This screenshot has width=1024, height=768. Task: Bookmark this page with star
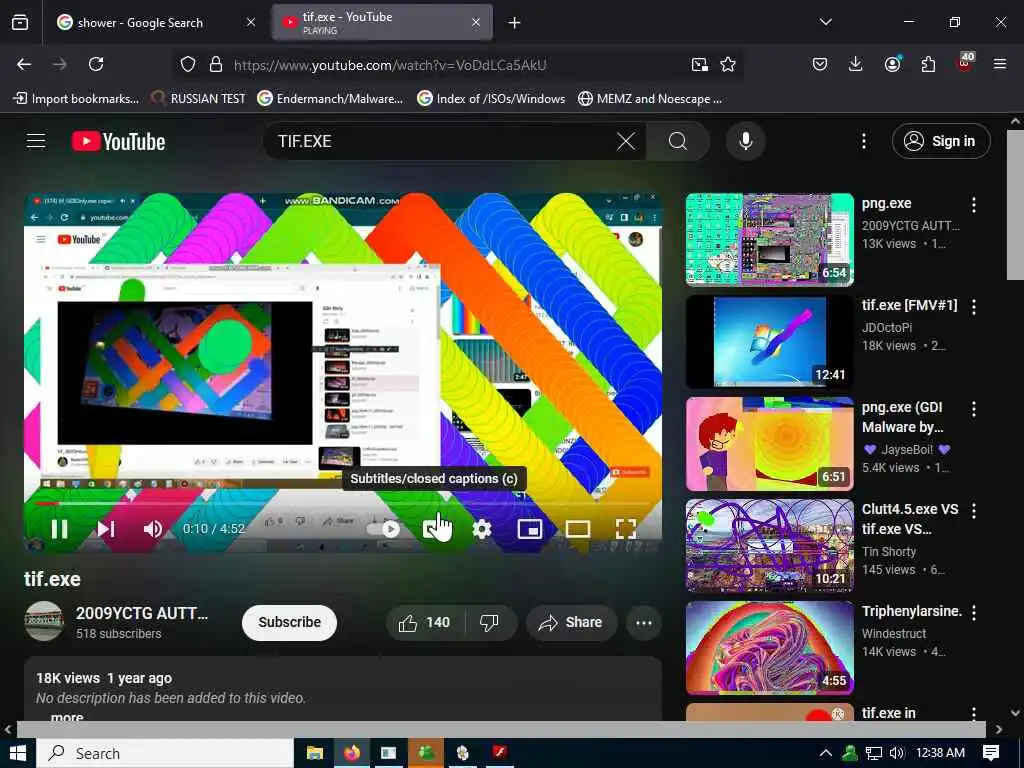[728, 64]
